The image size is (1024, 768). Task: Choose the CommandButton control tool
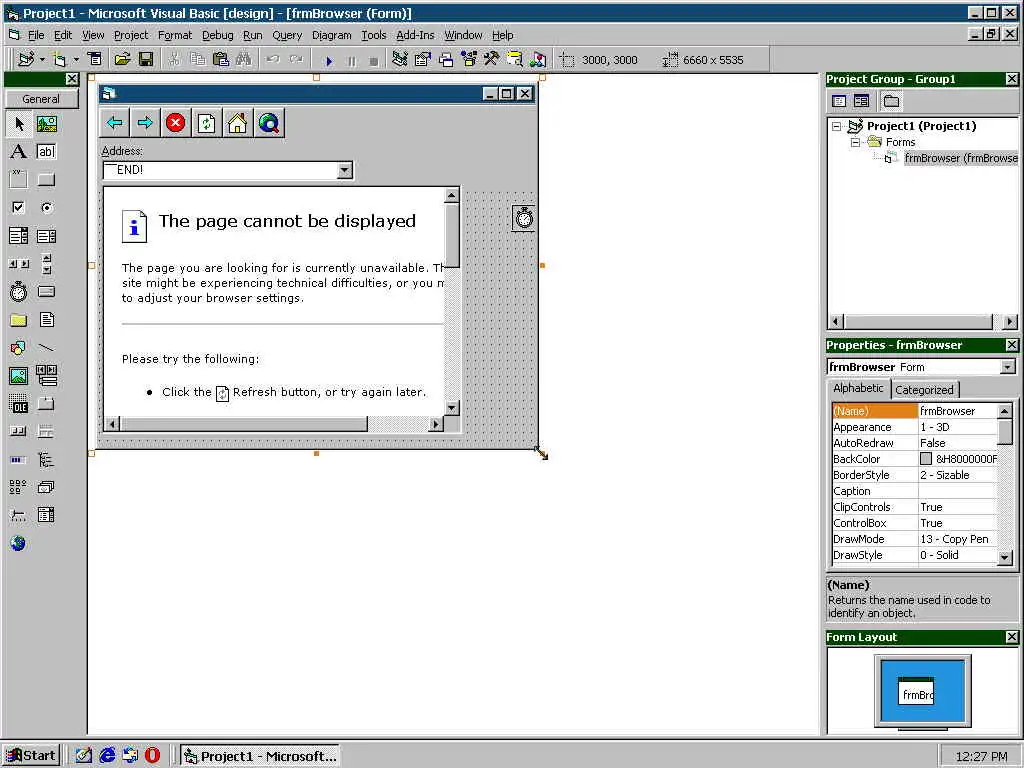coord(46,180)
